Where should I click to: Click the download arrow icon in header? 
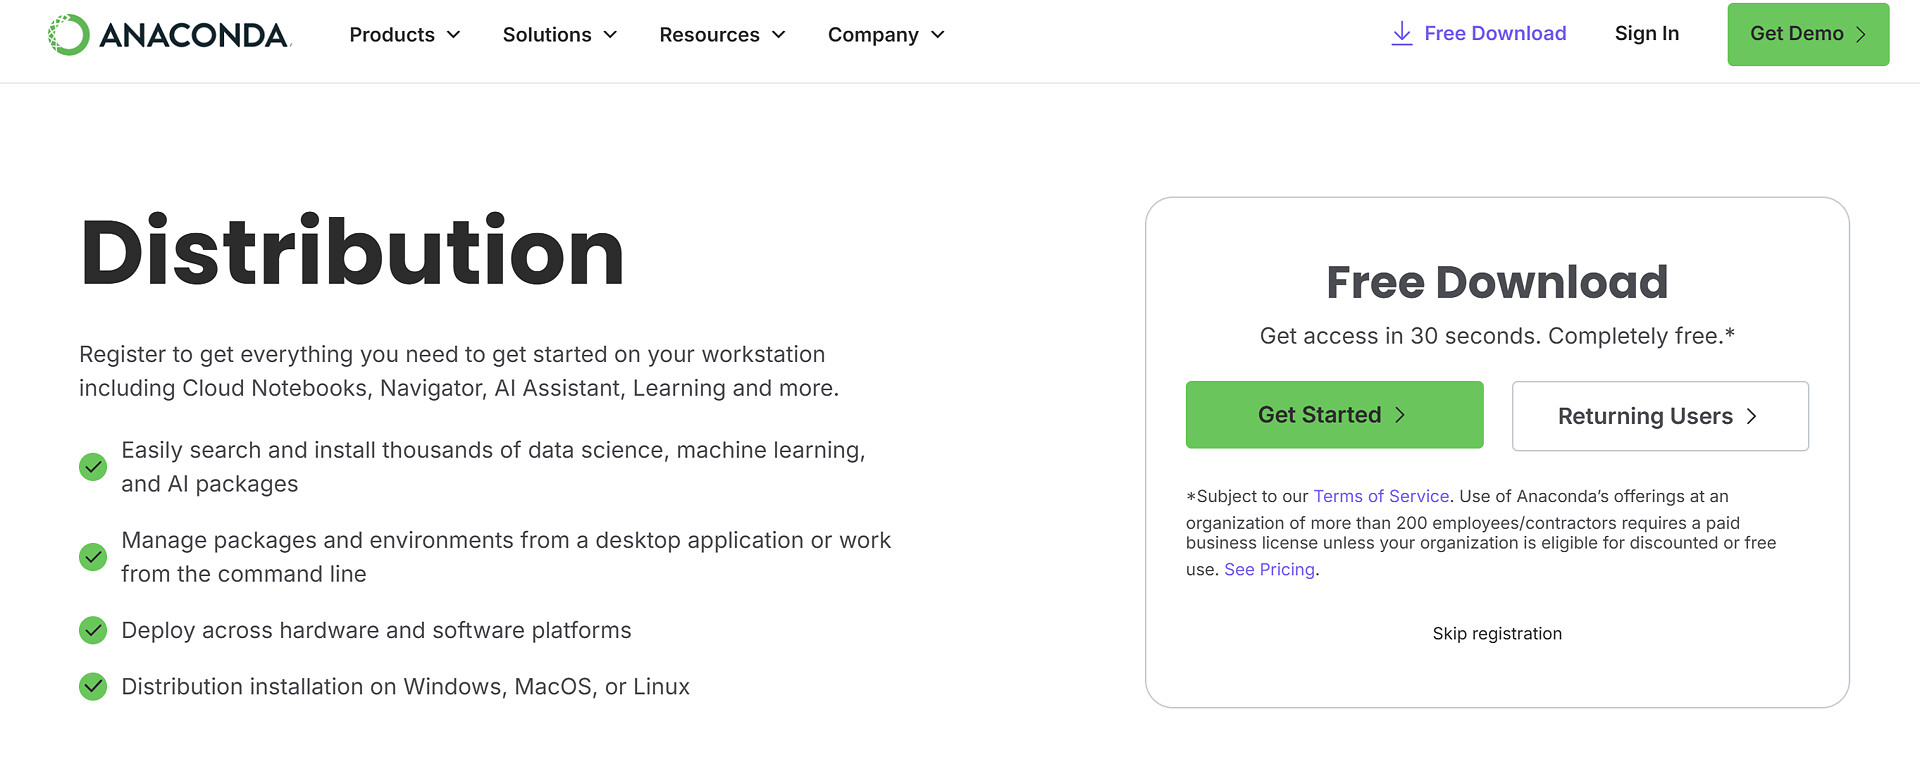[x=1402, y=34]
